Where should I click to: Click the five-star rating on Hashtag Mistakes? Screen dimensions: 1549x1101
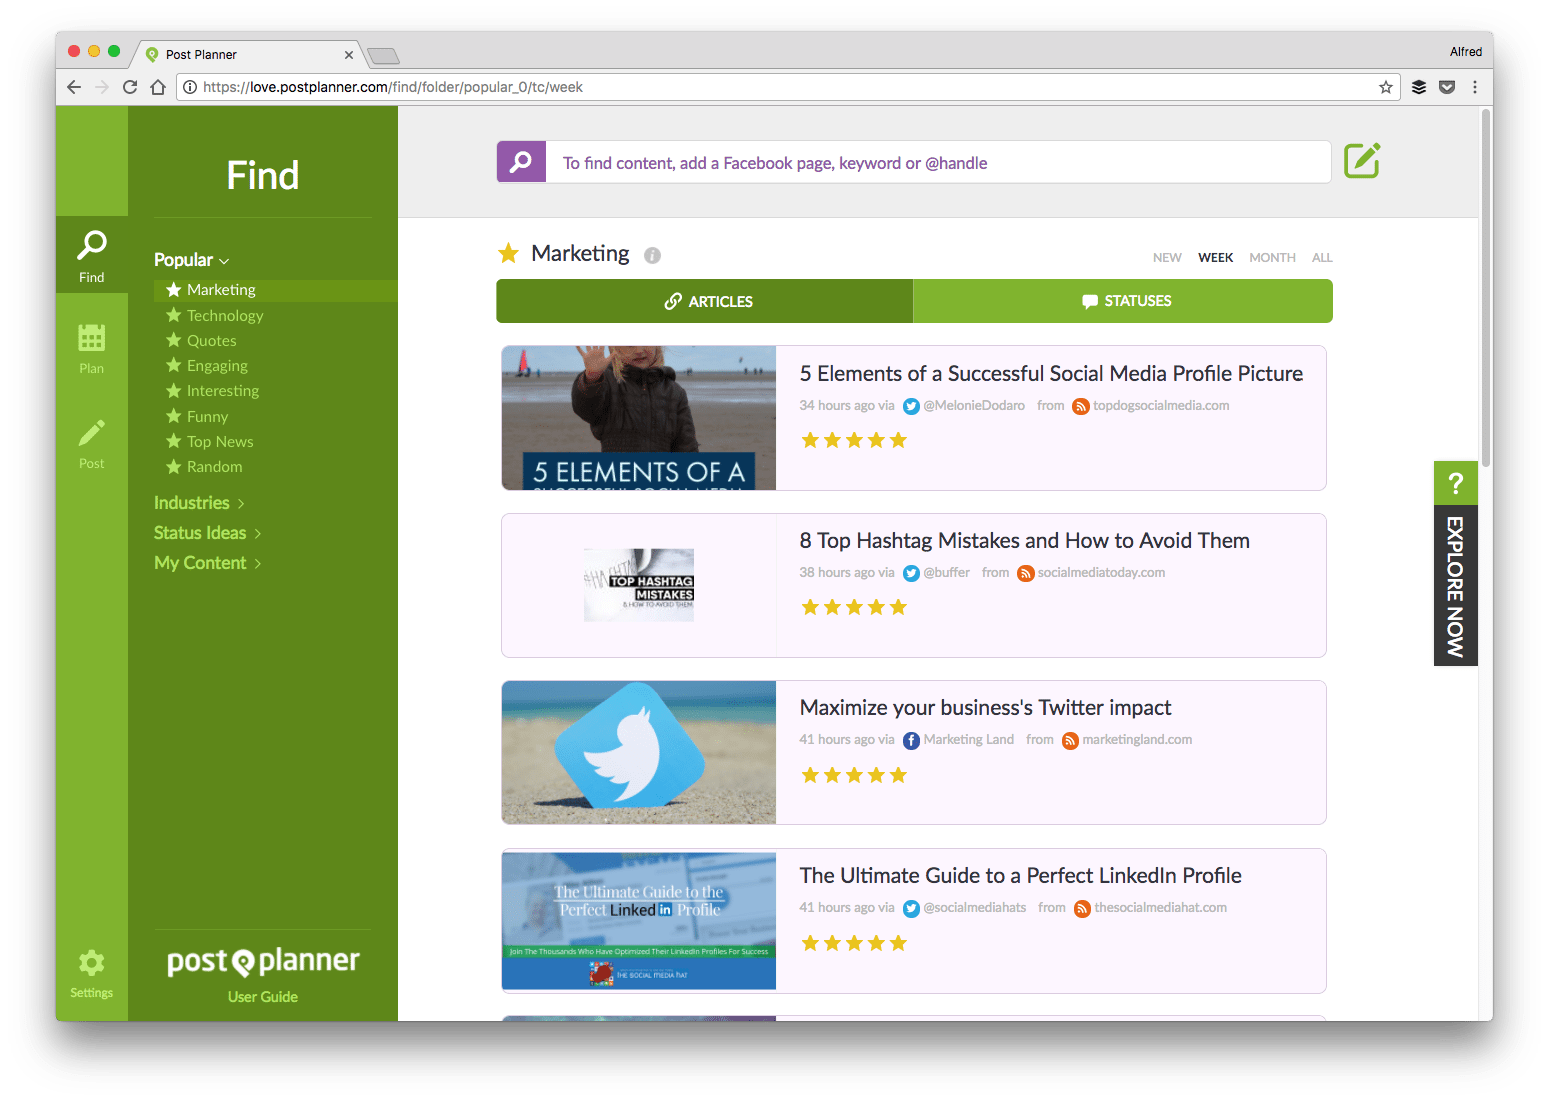click(854, 607)
